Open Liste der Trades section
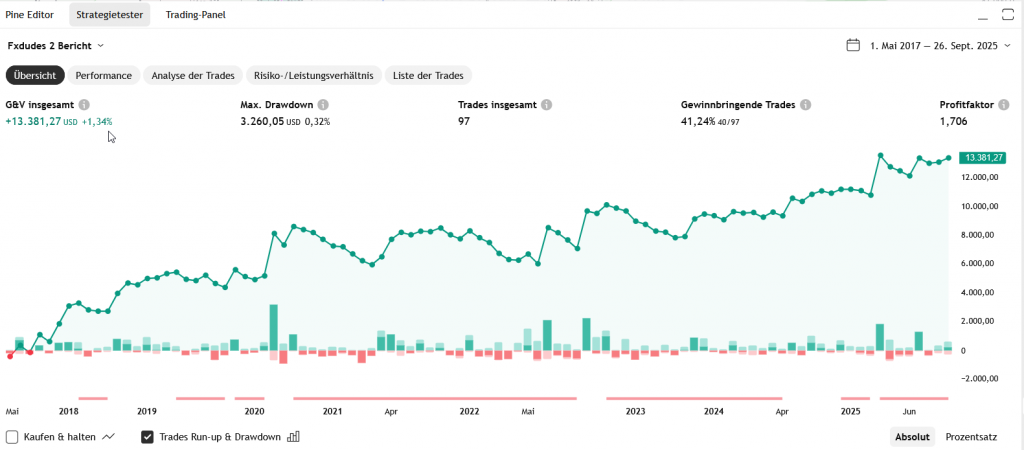 [x=428, y=75]
